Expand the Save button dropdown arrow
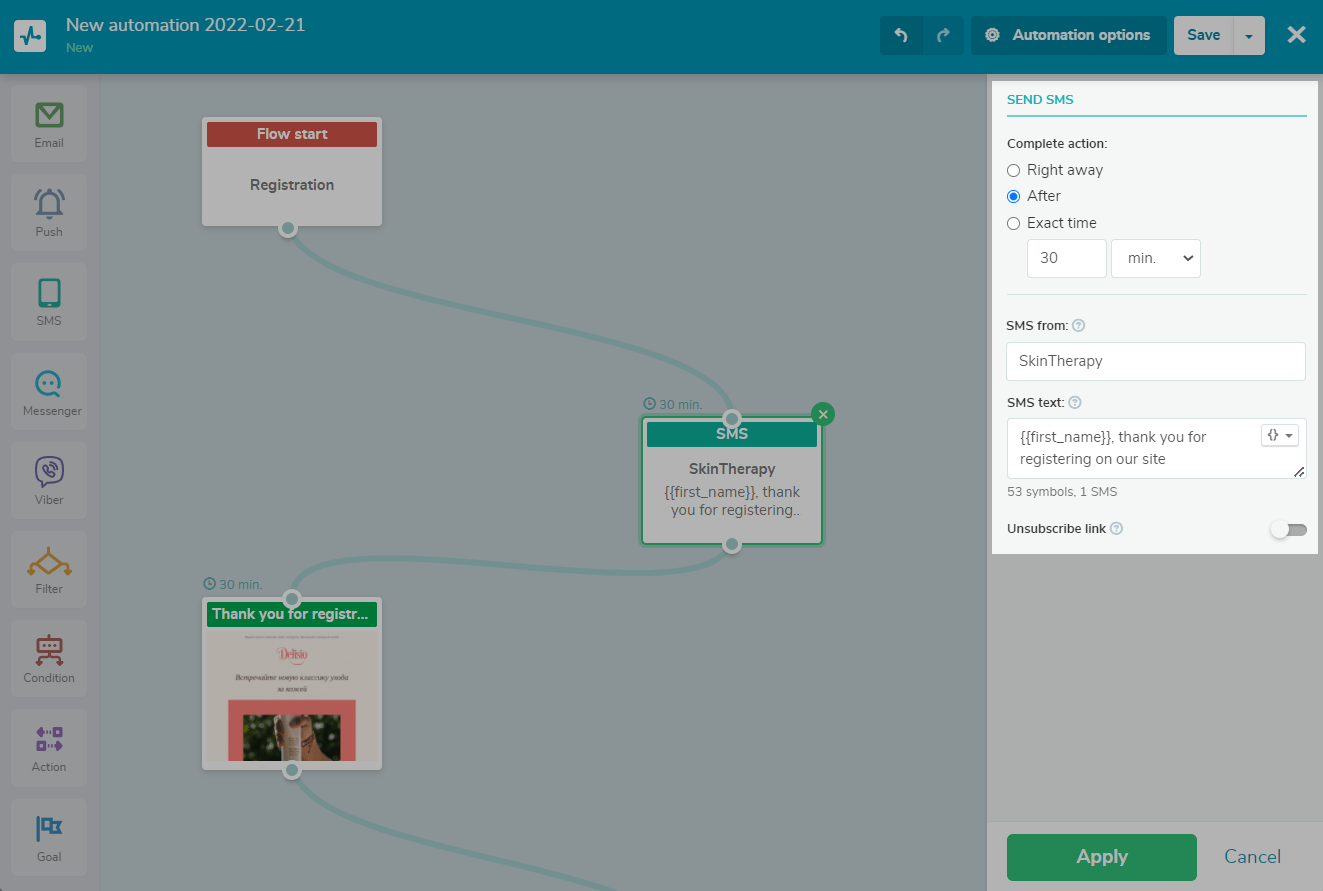The image size is (1323, 891). (1248, 35)
